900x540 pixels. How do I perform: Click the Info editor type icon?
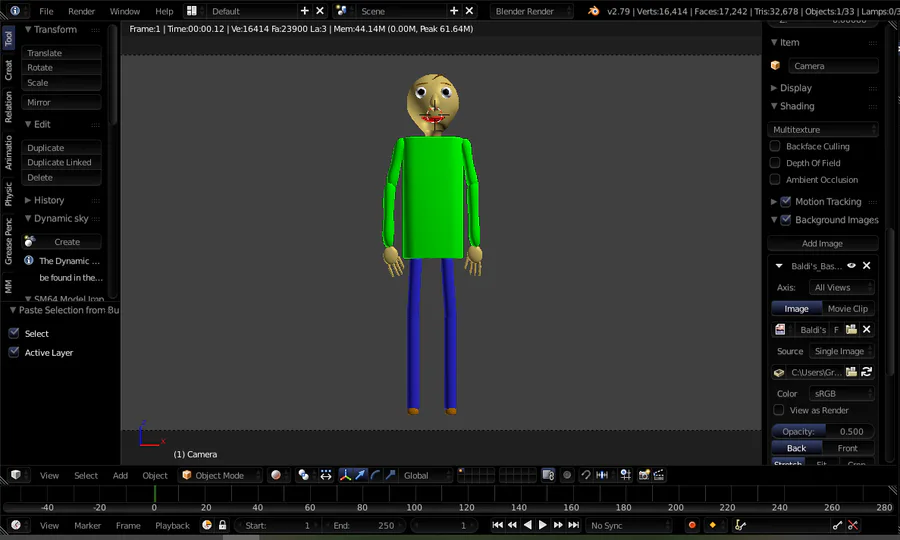pyautogui.click(x=15, y=10)
